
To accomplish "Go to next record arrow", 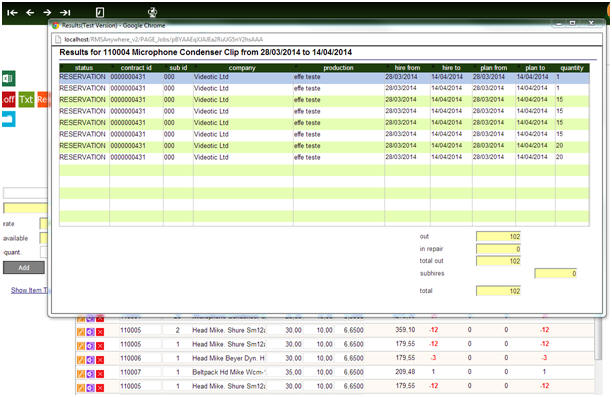I will click(x=47, y=13).
